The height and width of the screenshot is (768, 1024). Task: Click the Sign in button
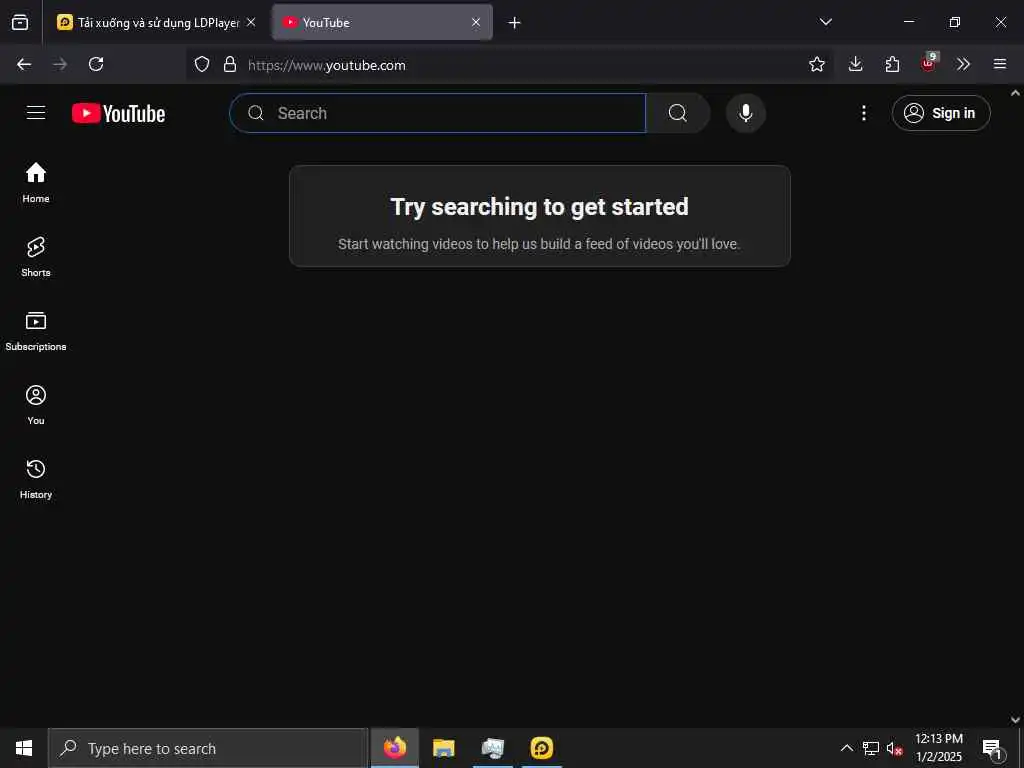tap(941, 113)
